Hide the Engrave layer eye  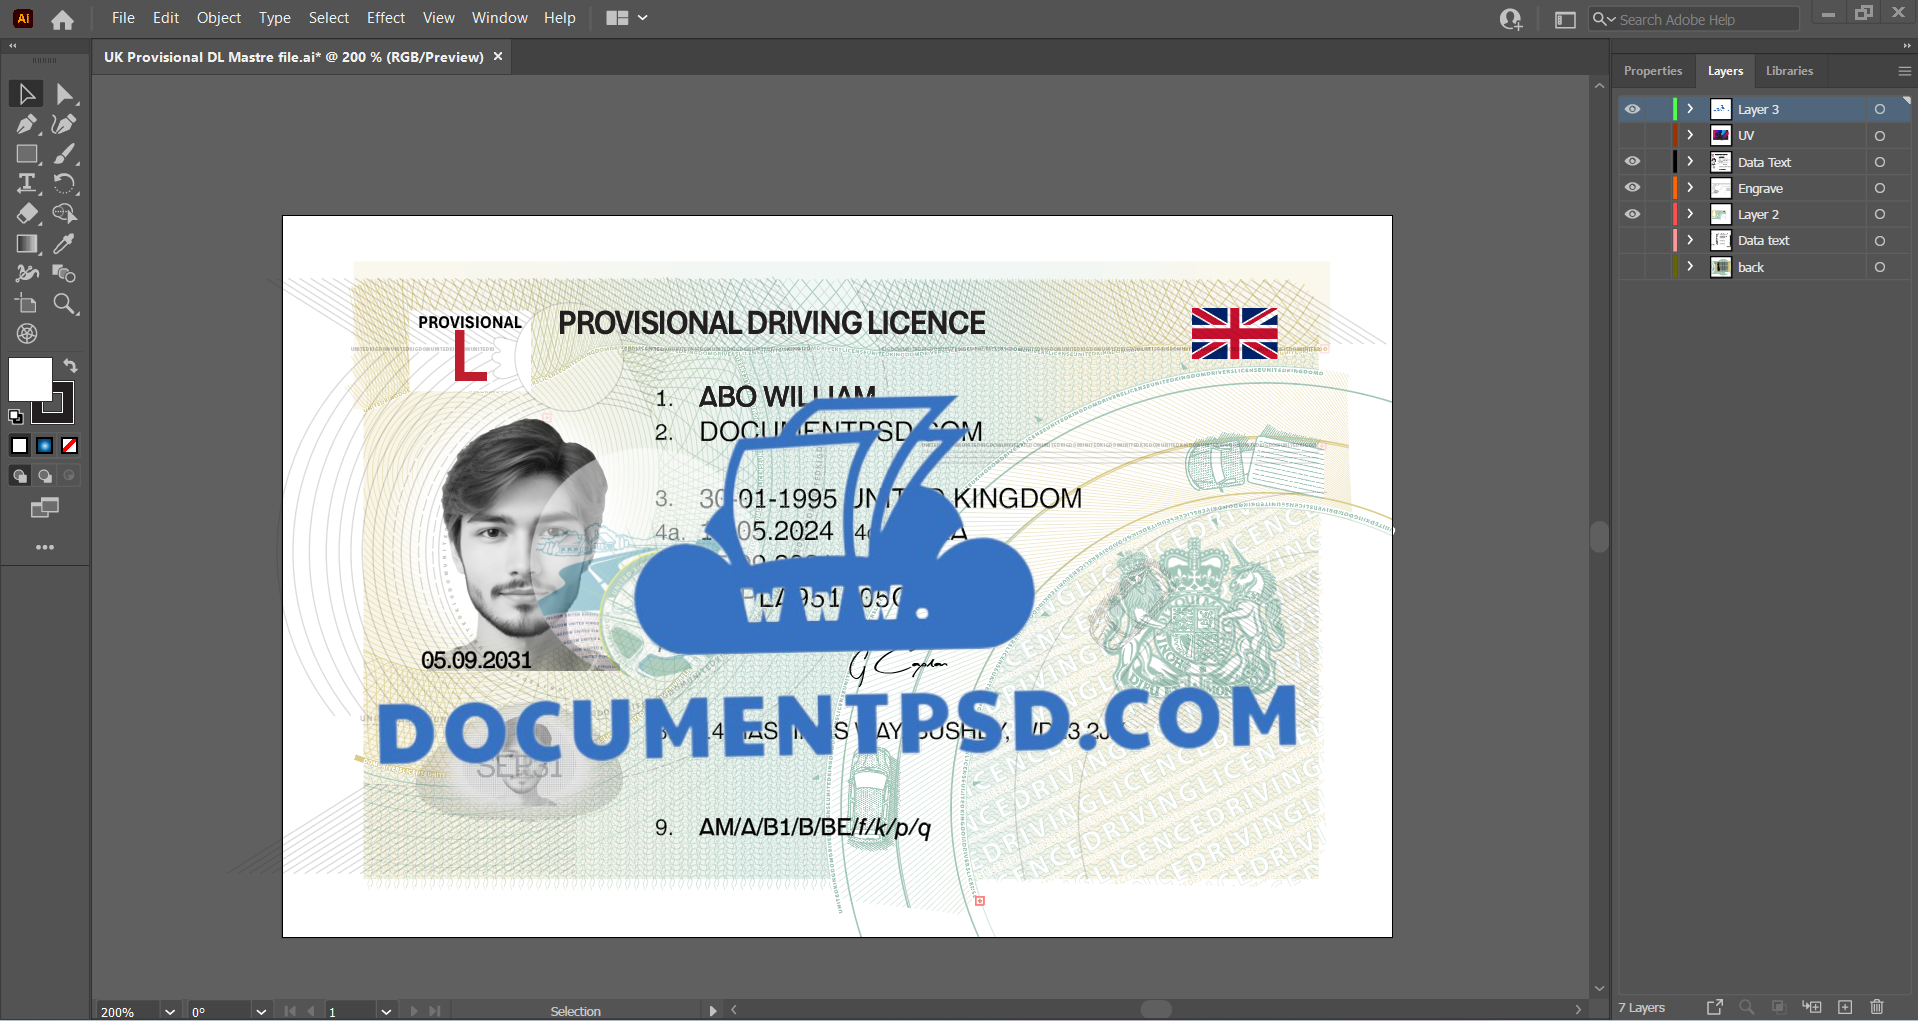pyautogui.click(x=1632, y=188)
